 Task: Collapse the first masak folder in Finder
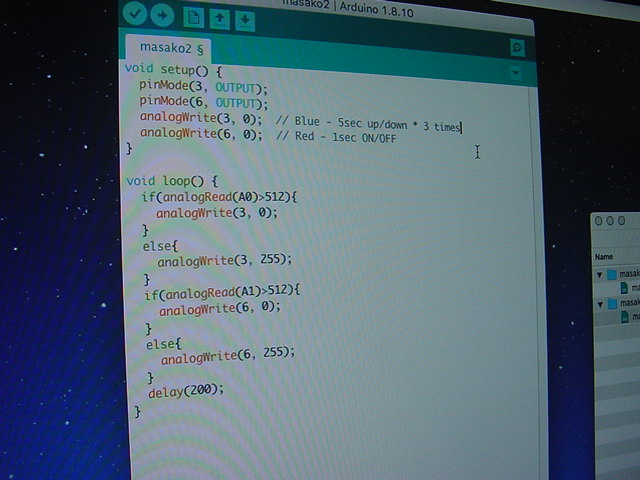pos(600,275)
